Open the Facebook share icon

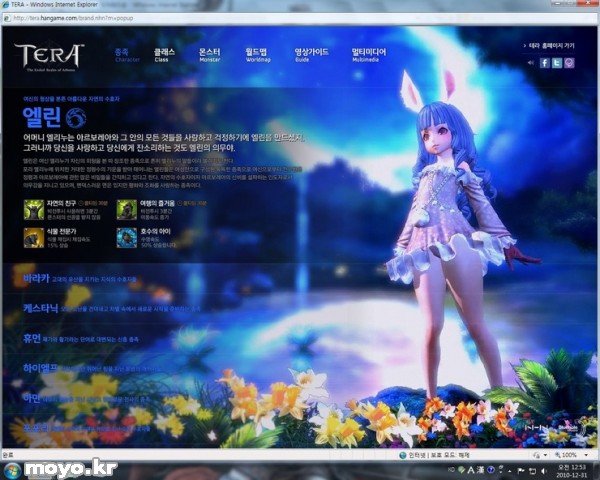tap(545, 63)
